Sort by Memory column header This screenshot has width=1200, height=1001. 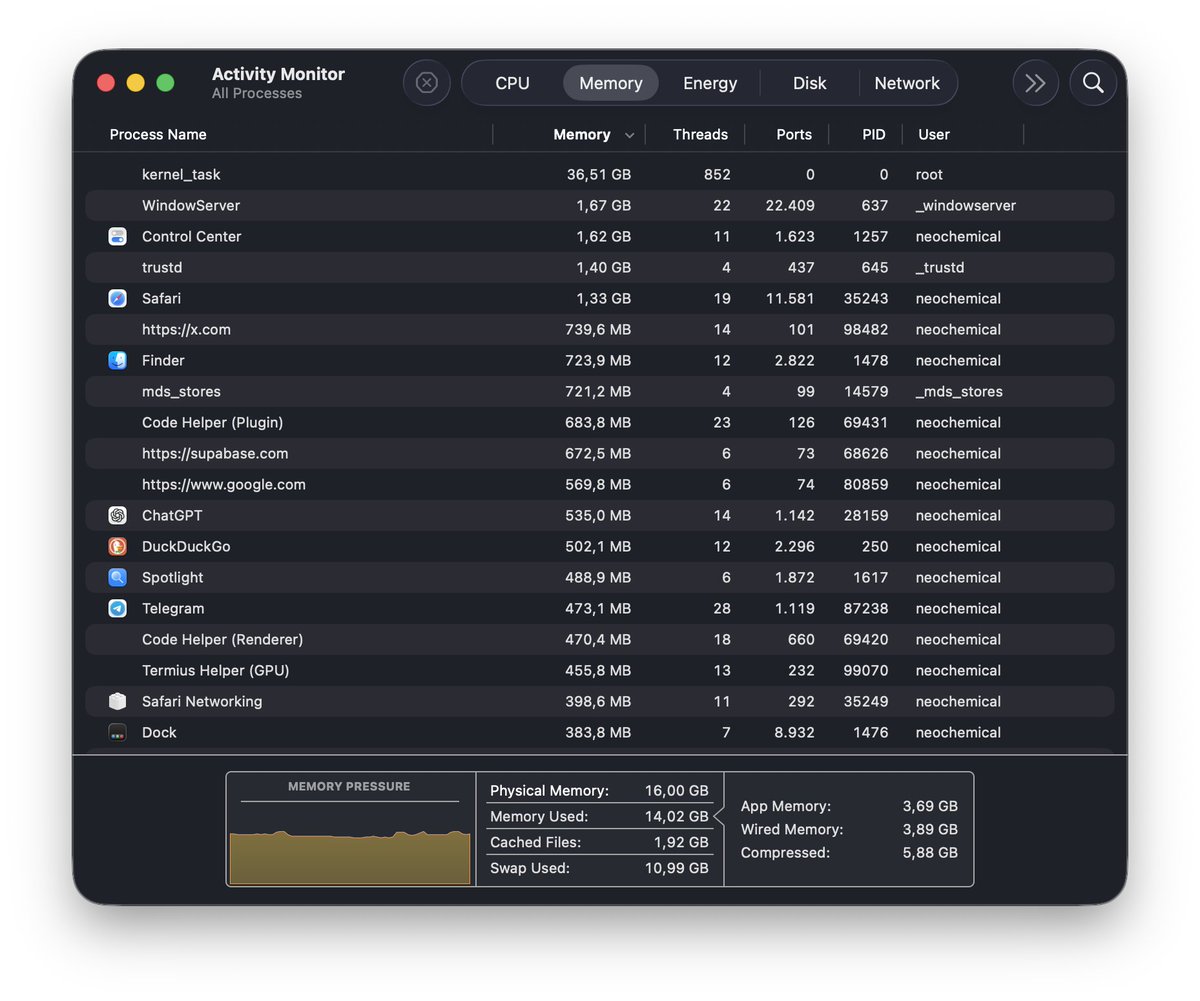582,134
